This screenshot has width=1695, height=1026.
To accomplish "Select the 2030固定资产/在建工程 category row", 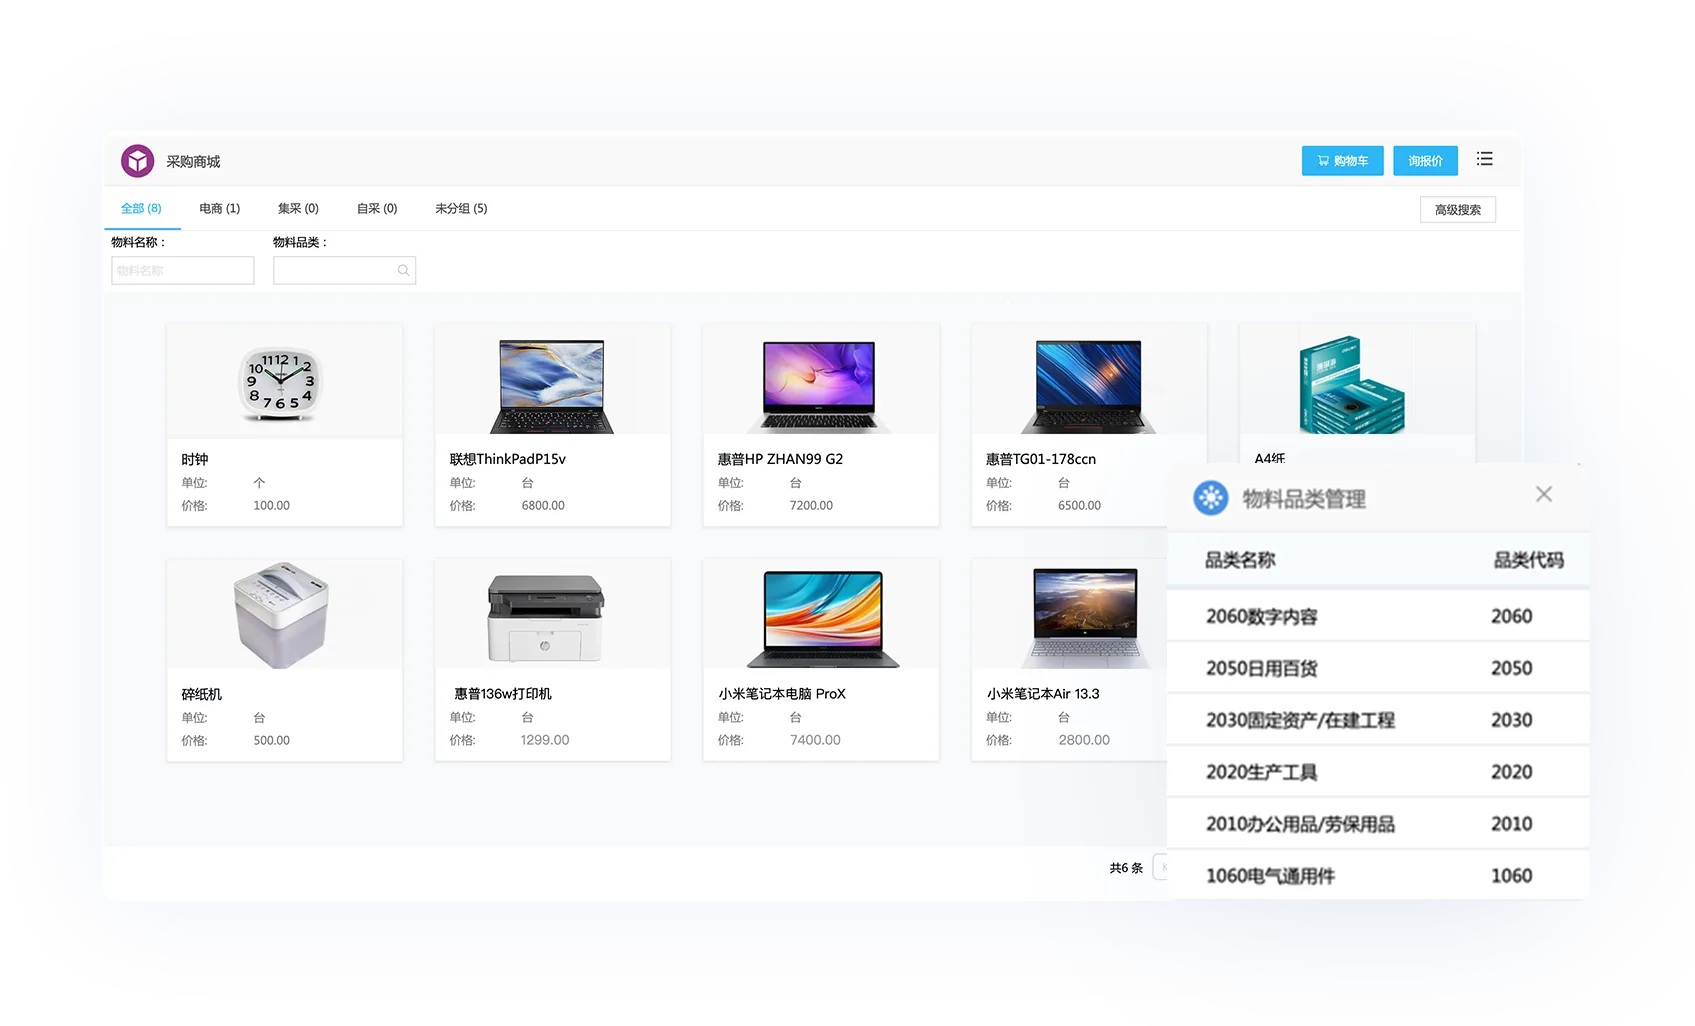I will click(1378, 721).
